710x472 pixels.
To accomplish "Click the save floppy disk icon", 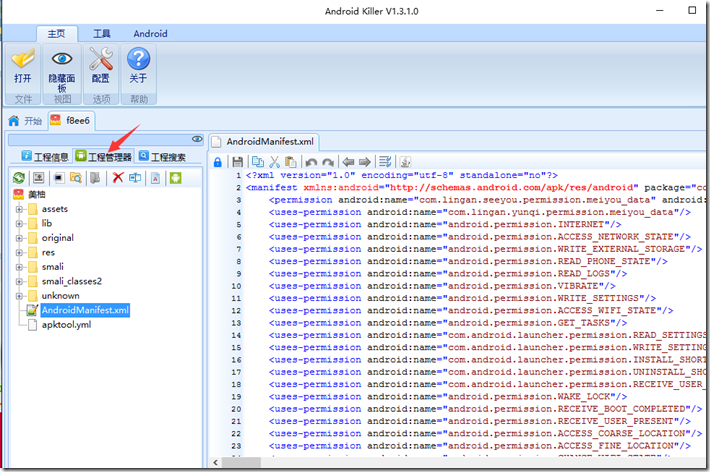I will click(238, 162).
